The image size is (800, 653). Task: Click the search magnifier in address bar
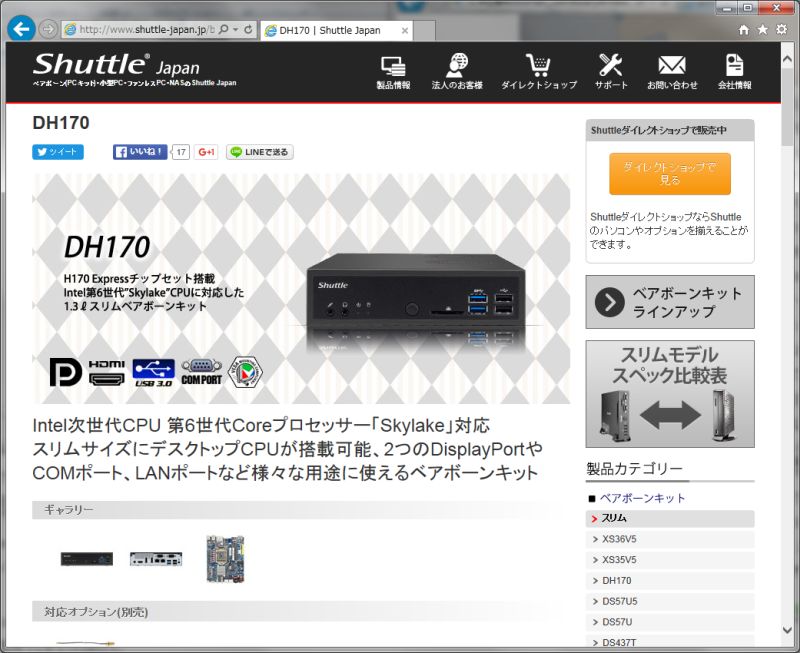tap(223, 30)
